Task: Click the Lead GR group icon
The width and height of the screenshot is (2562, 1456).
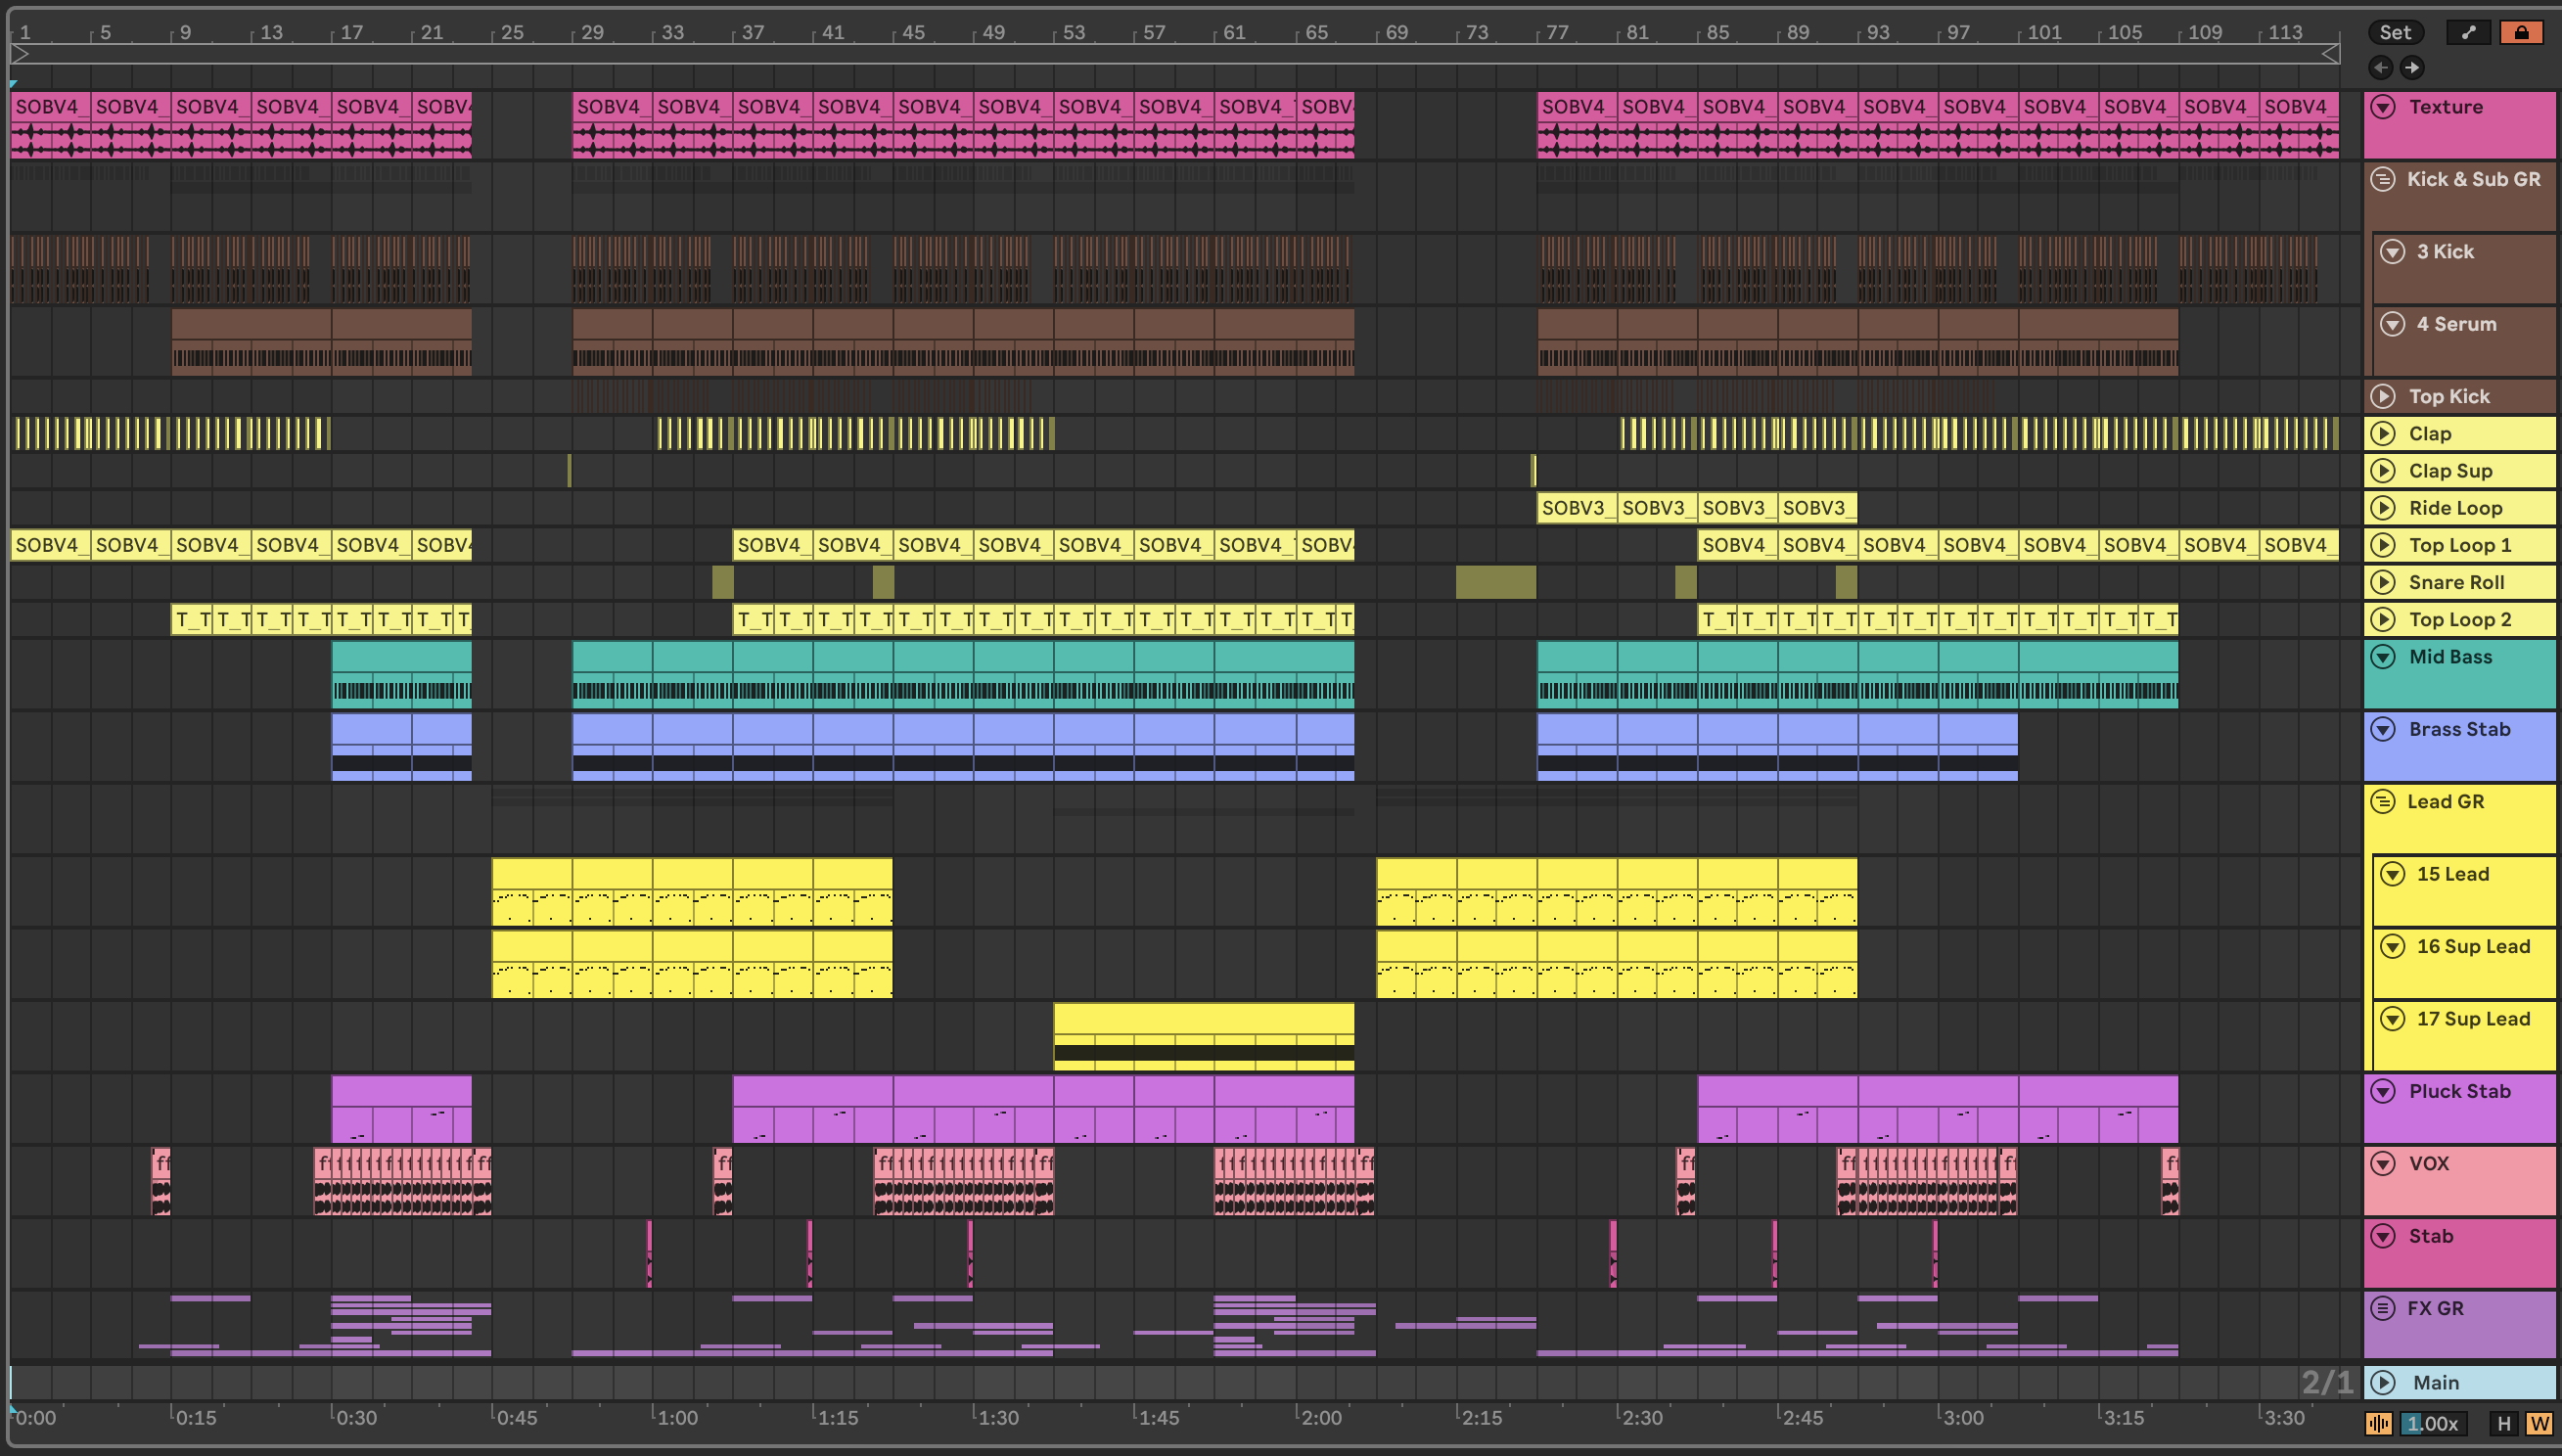Action: point(2383,802)
